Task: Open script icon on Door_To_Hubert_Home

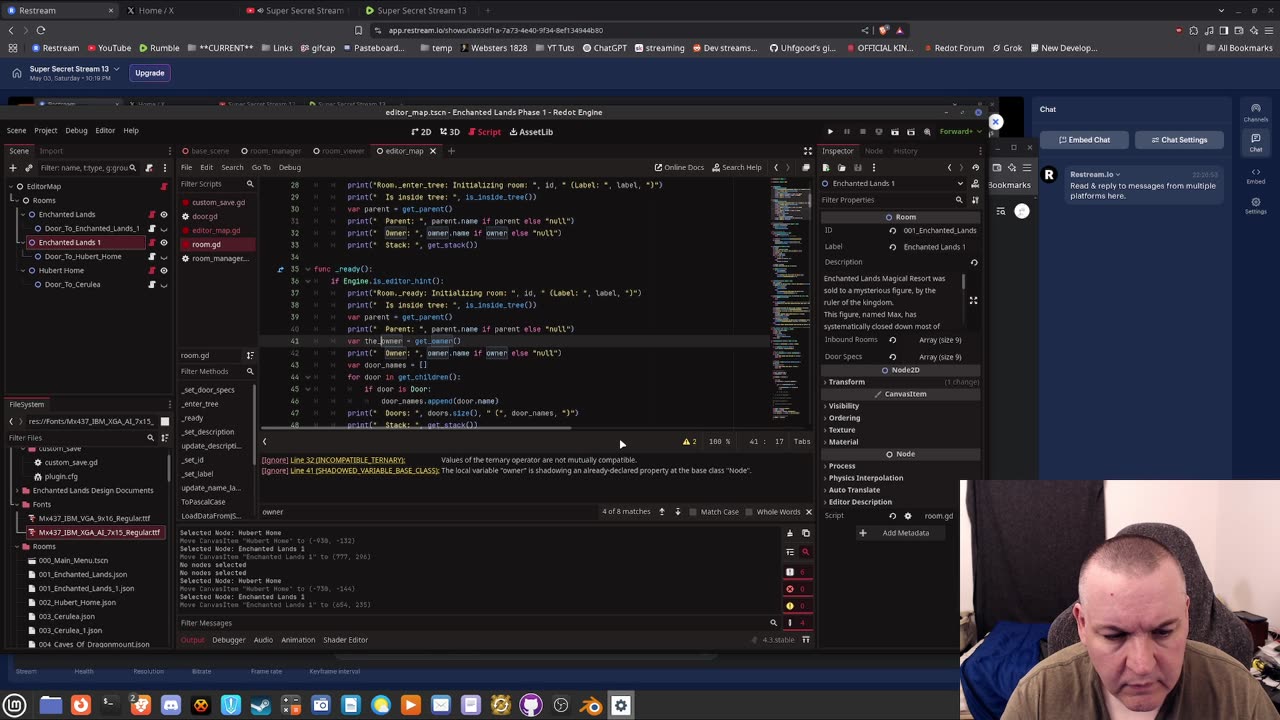Action: pyautogui.click(x=152, y=256)
